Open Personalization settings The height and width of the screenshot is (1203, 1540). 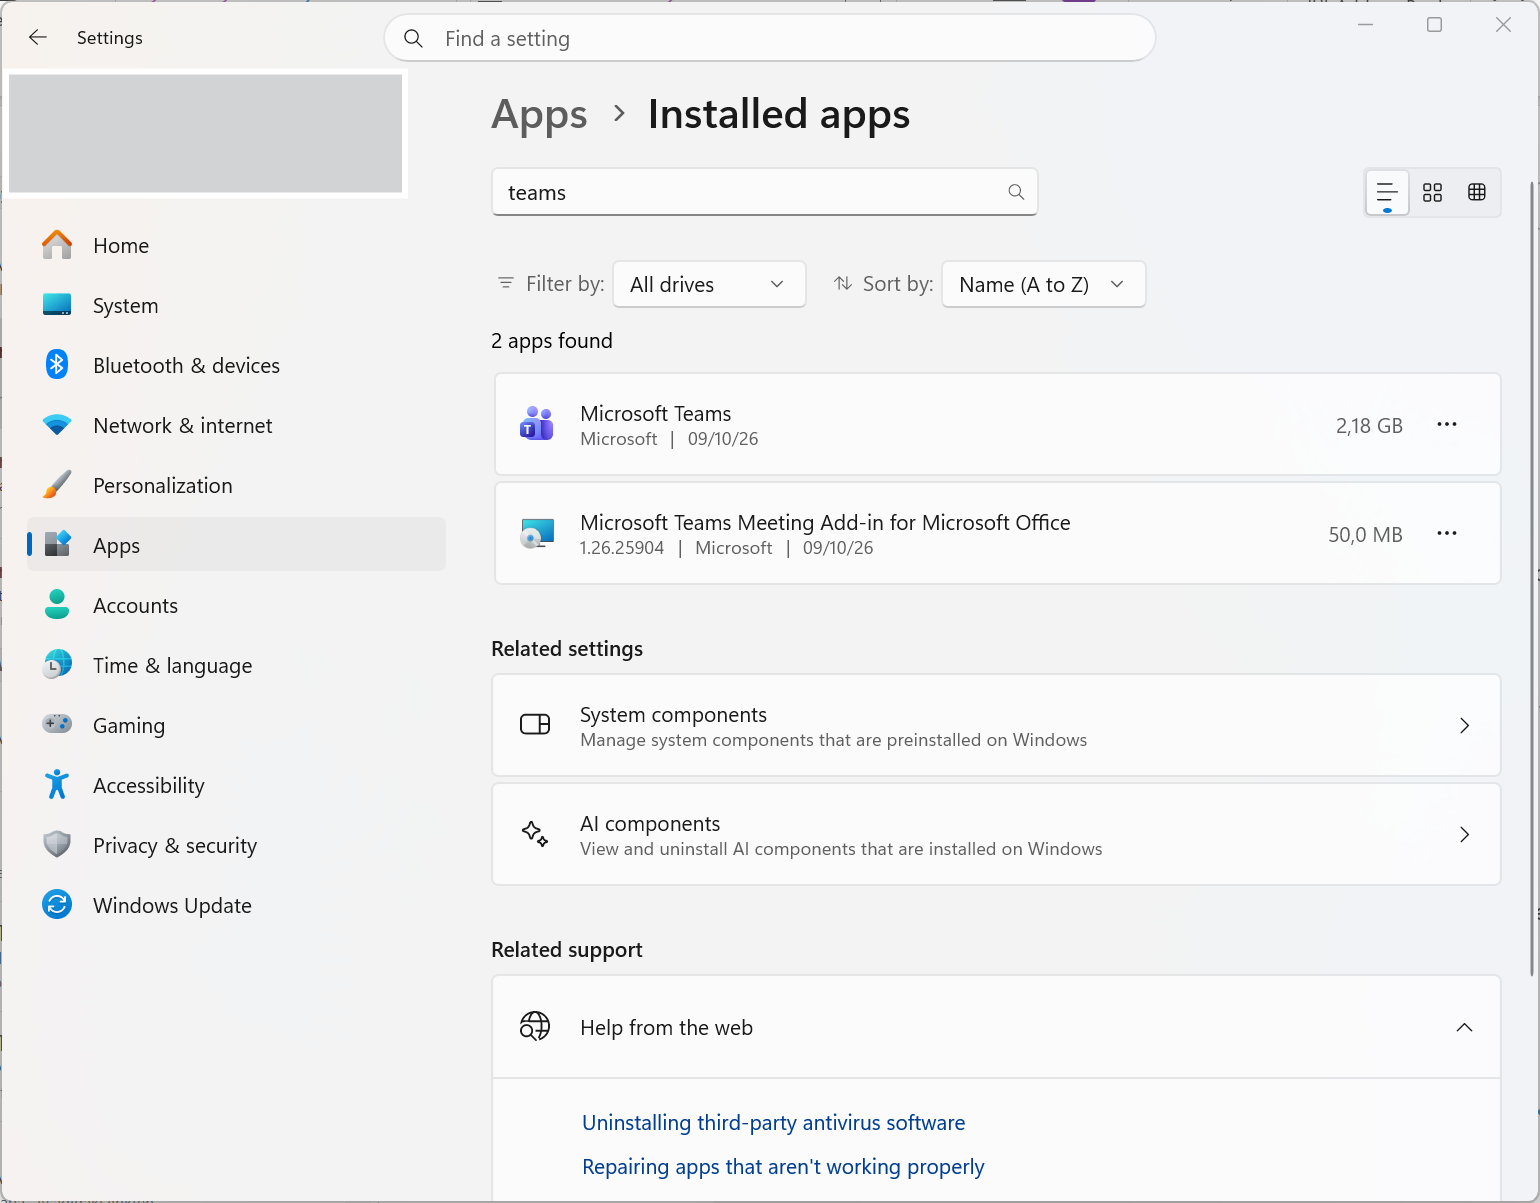click(236, 486)
